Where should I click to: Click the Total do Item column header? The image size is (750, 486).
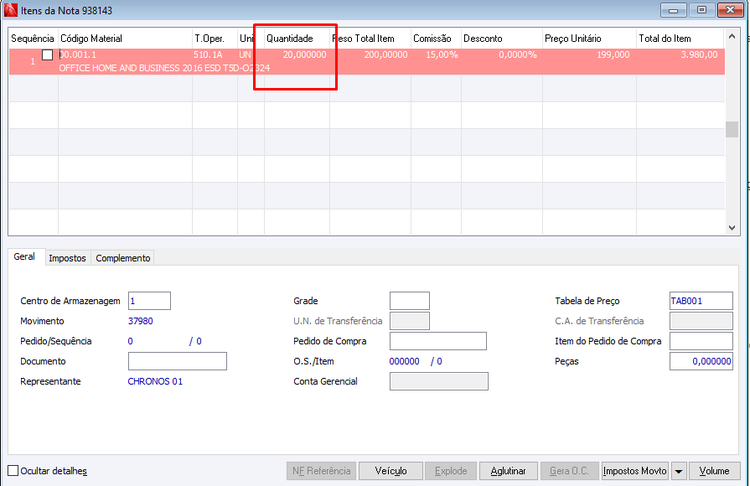680,38
